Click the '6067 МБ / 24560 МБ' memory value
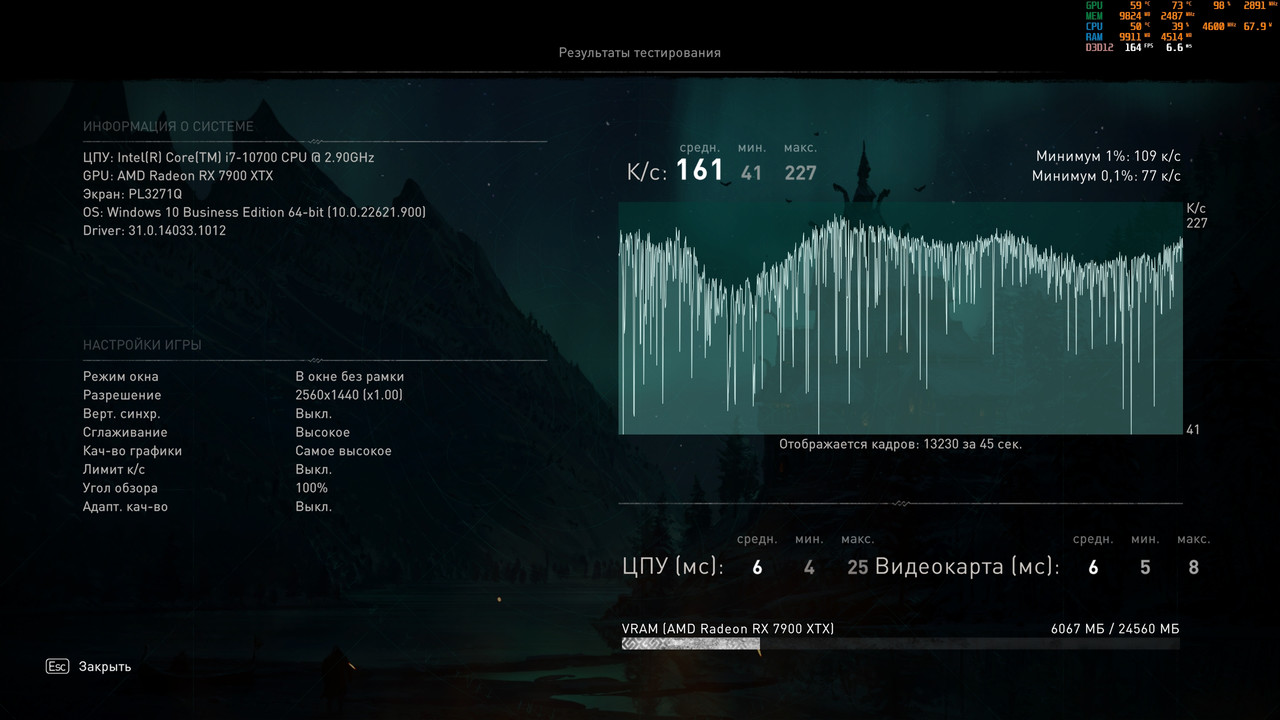Screen dimensions: 1280x720 click(x=1115, y=629)
